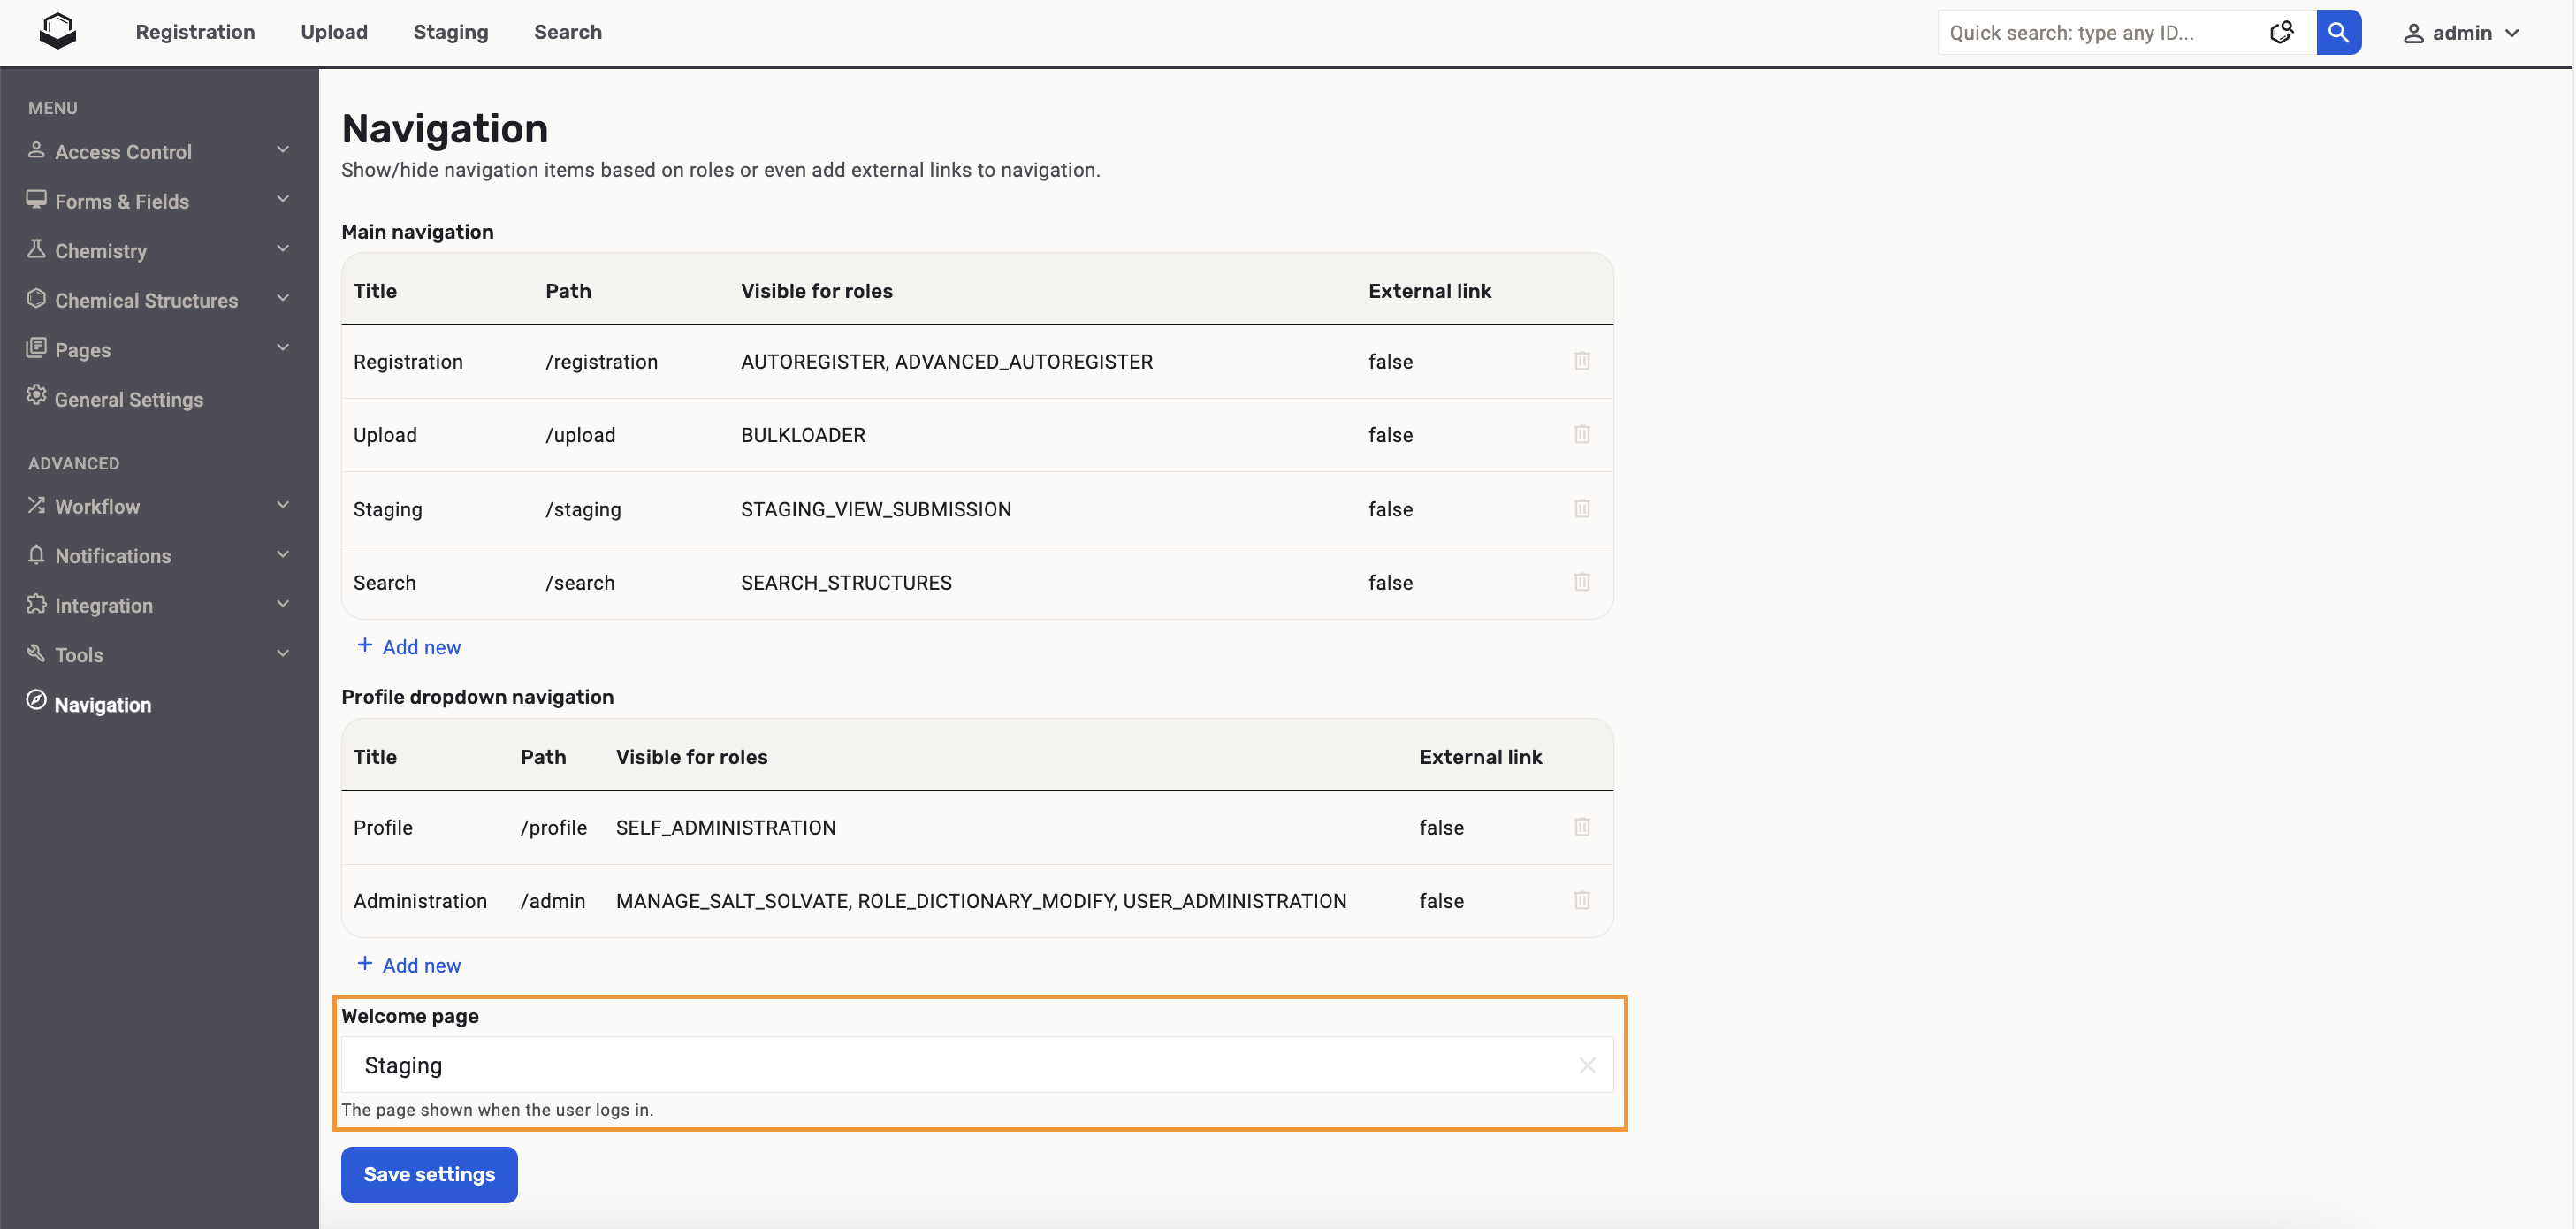This screenshot has height=1229, width=2576.
Task: Click the Save settings button
Action: coord(428,1174)
